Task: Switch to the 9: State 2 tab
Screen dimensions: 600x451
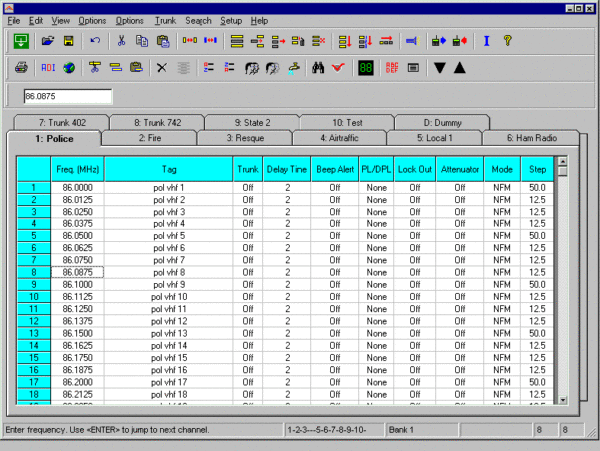Action: coord(252,123)
